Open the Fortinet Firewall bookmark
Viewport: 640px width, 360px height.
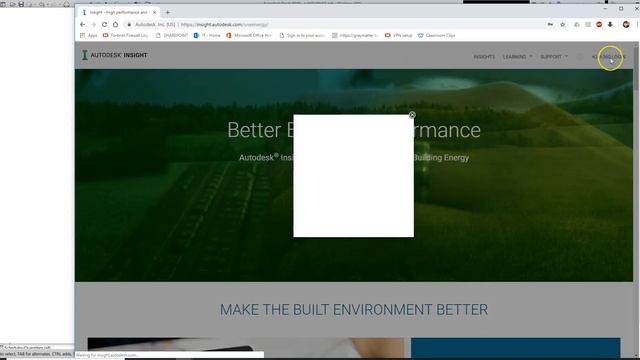point(125,36)
